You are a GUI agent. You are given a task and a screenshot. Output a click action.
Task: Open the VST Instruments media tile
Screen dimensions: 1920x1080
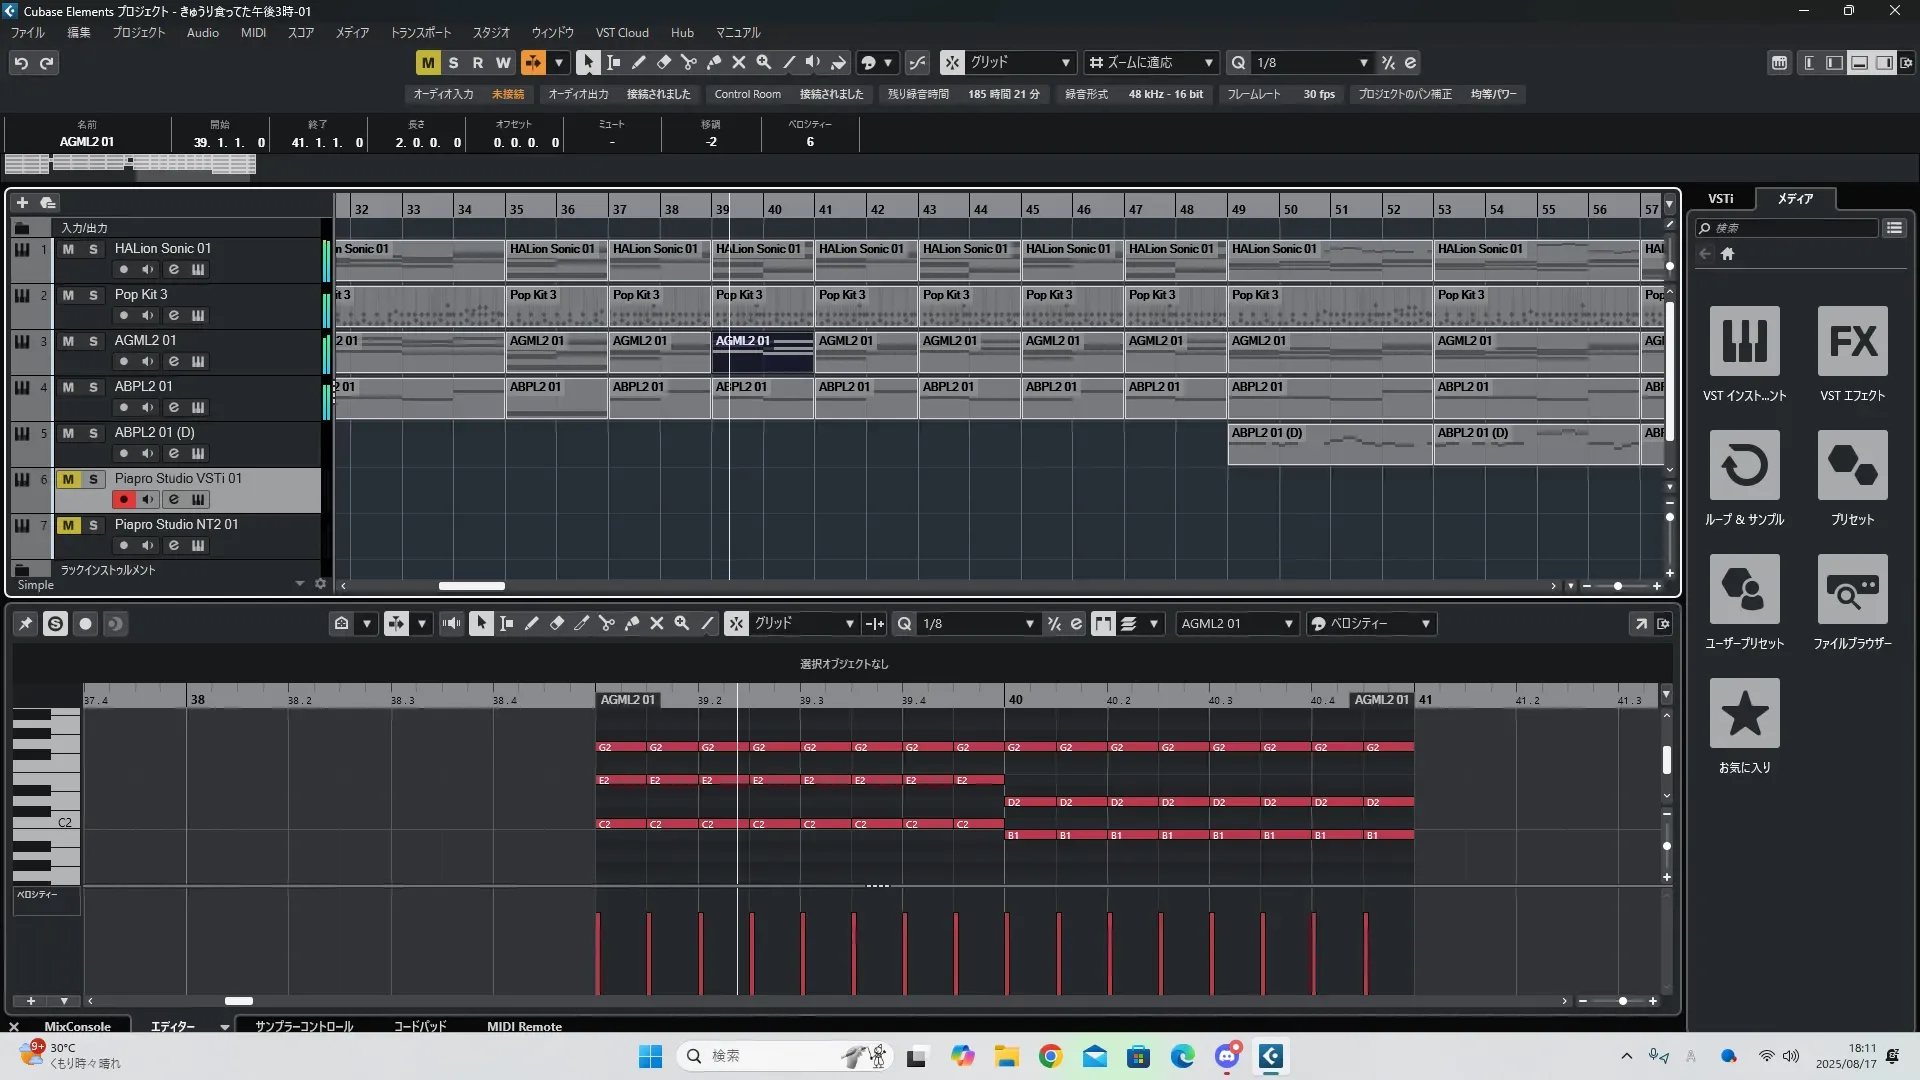point(1744,342)
